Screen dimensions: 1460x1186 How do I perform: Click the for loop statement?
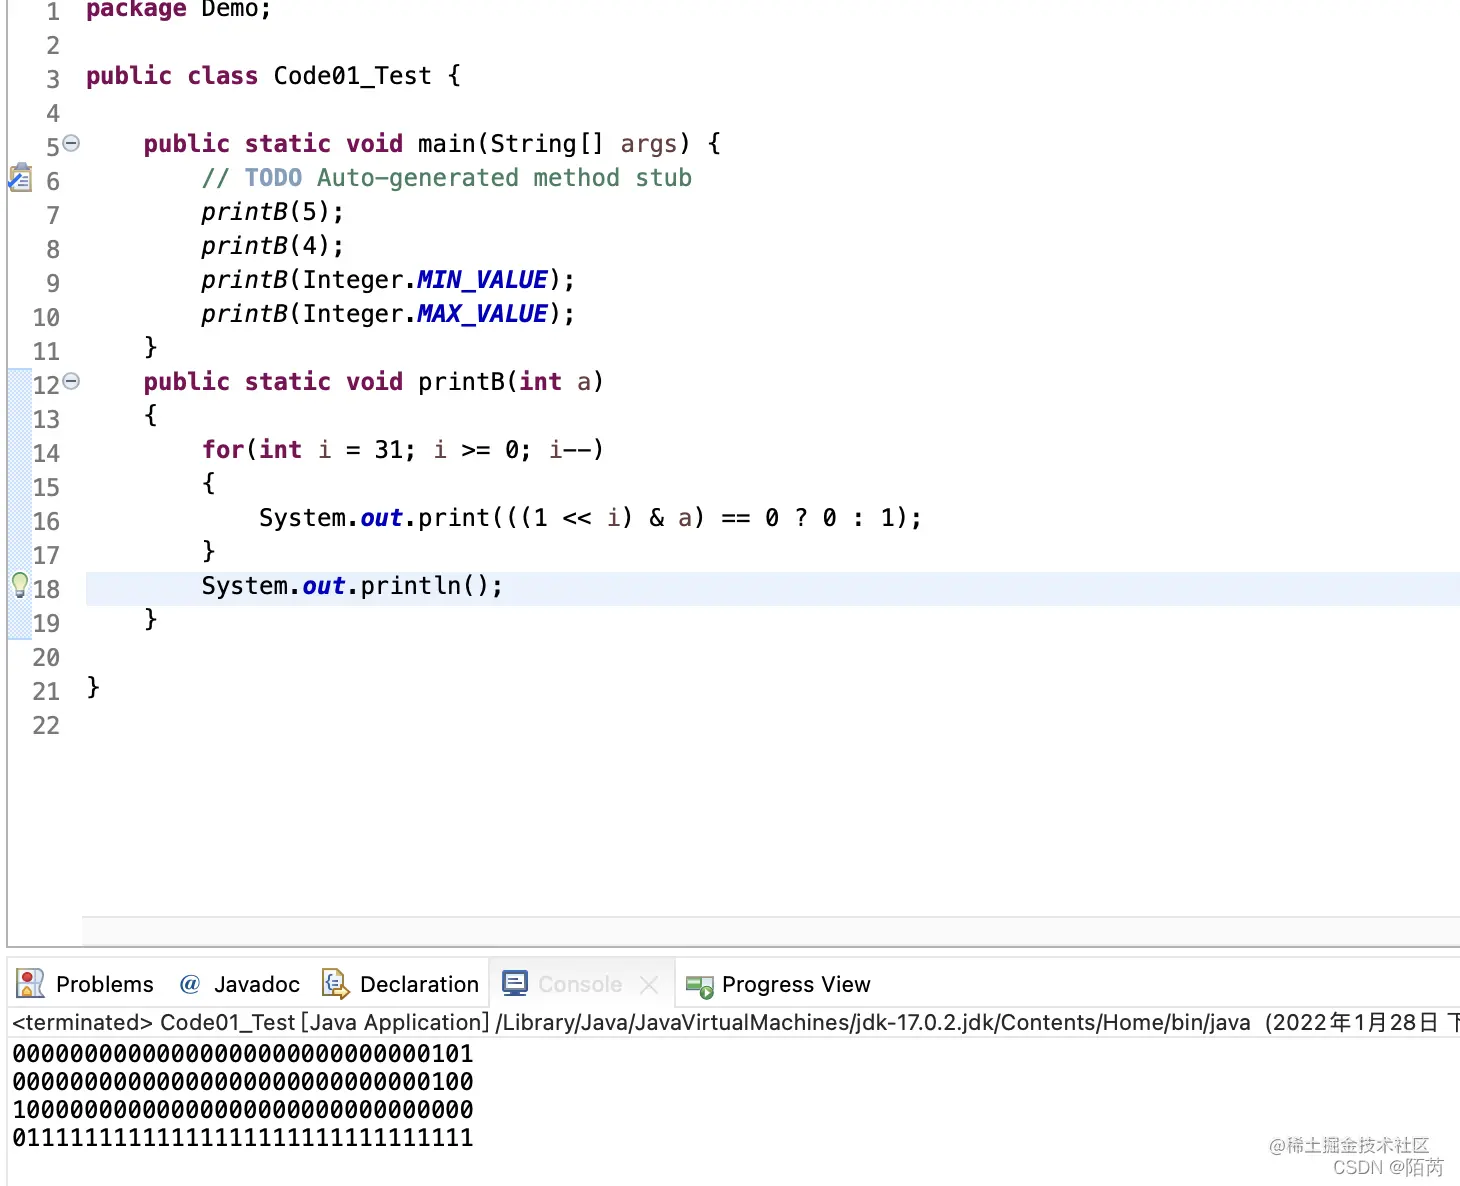tap(402, 450)
